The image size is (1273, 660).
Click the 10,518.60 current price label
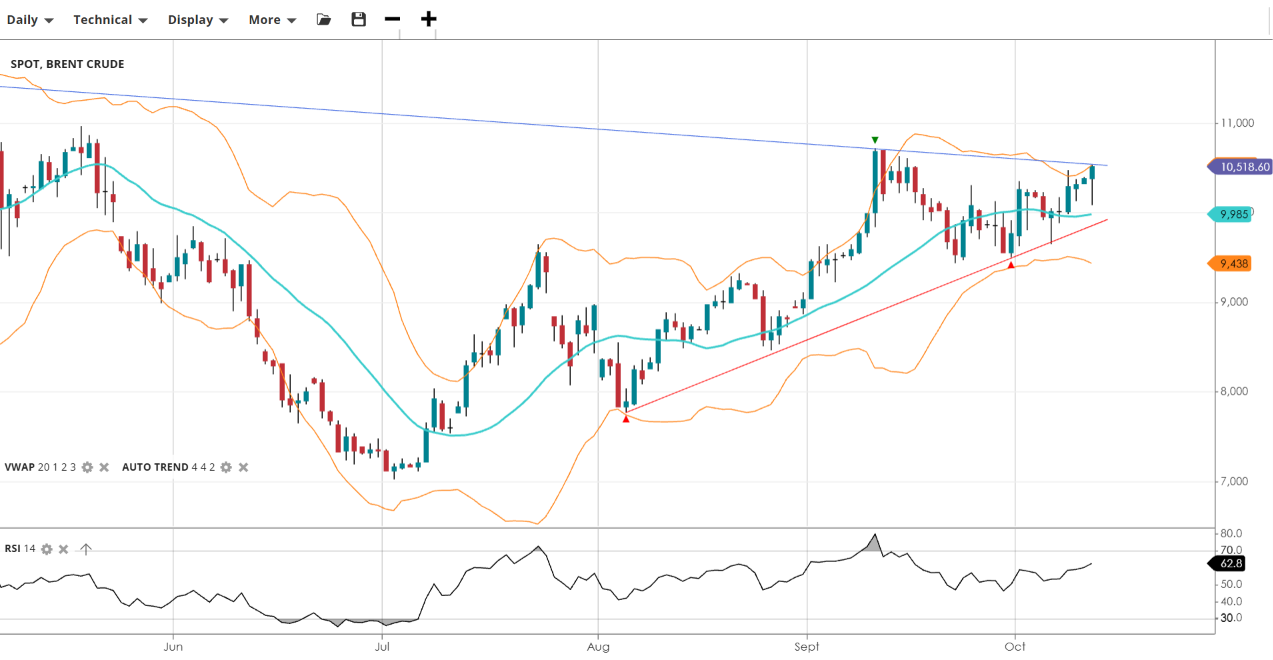click(1240, 167)
